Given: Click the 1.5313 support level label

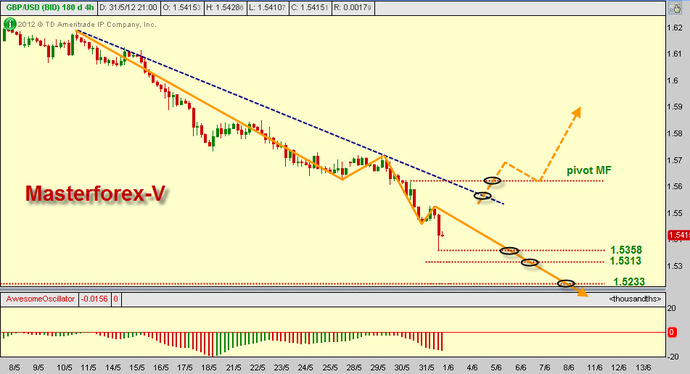Looking at the screenshot, I should coord(625,261).
